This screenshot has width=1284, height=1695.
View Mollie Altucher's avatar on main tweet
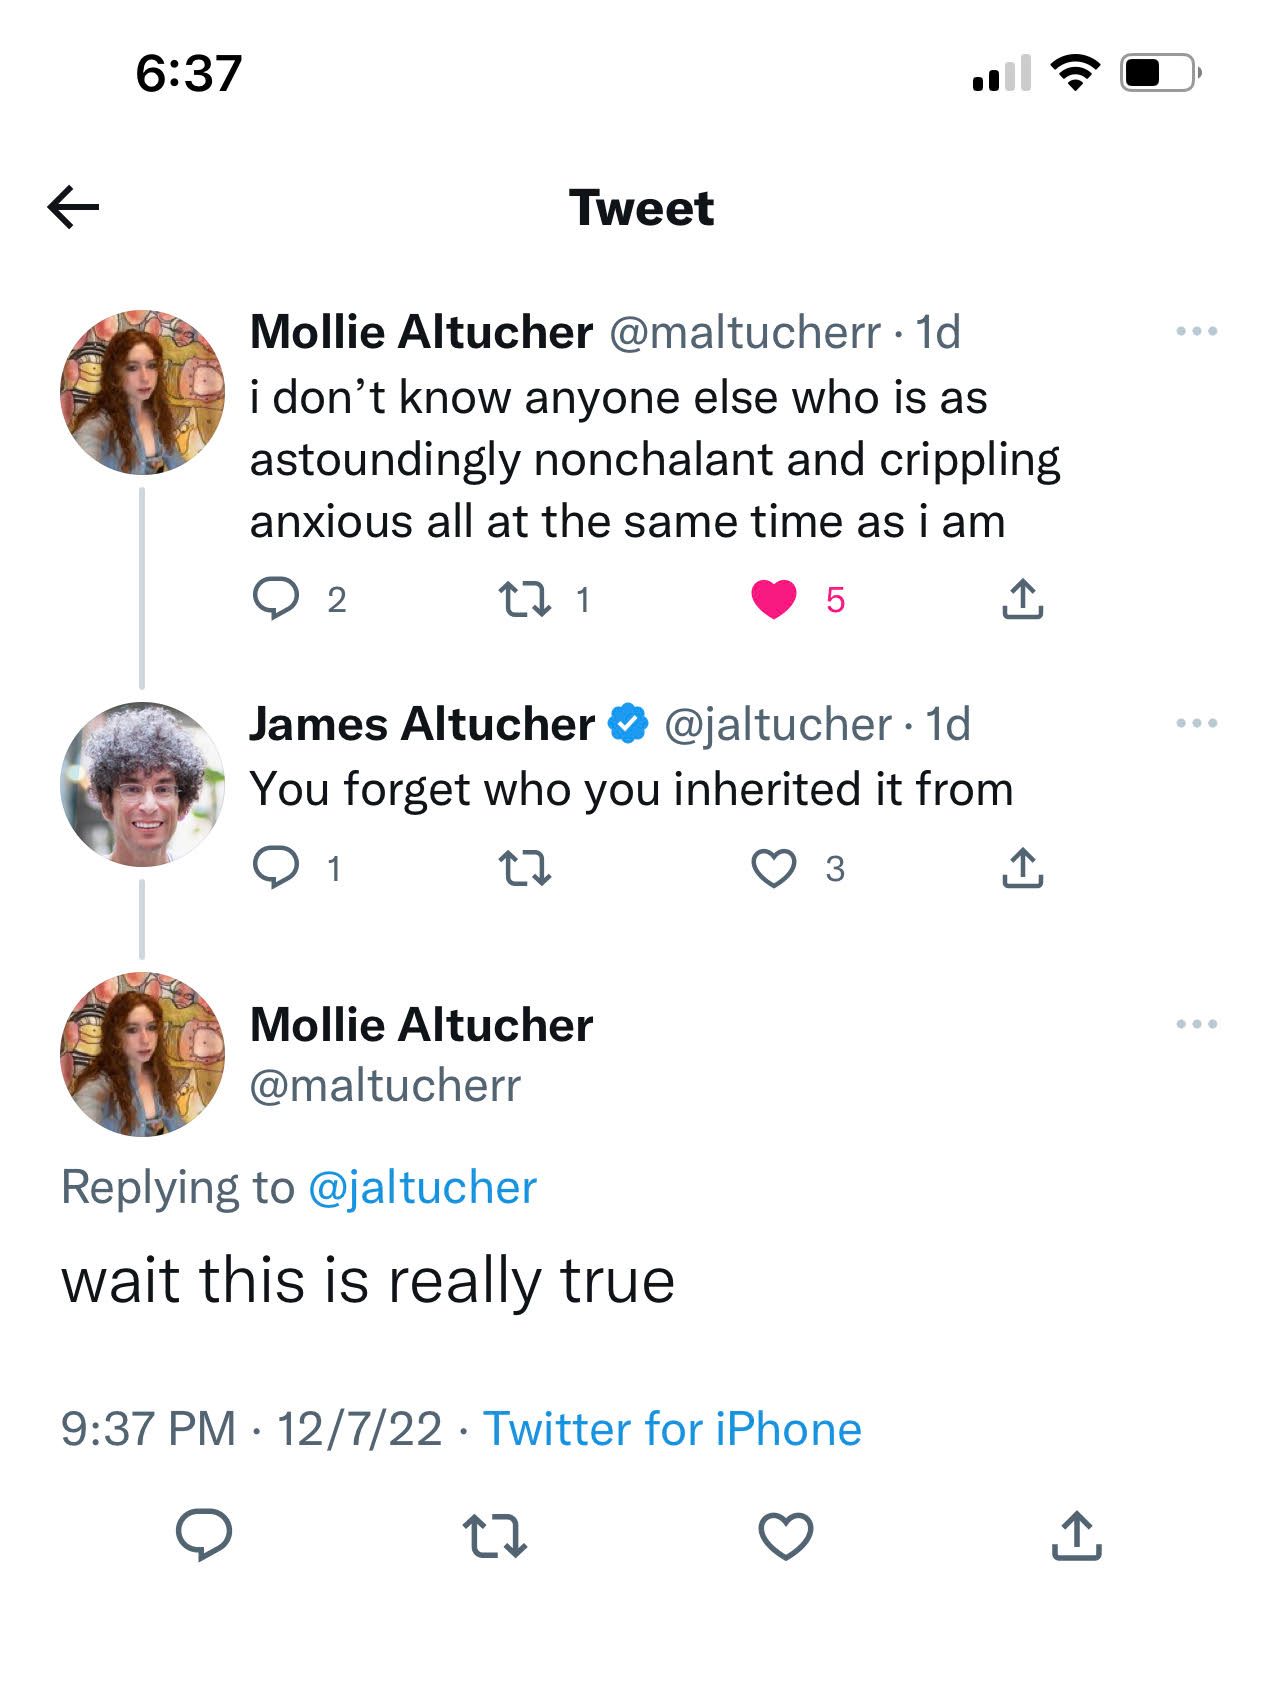click(142, 1054)
